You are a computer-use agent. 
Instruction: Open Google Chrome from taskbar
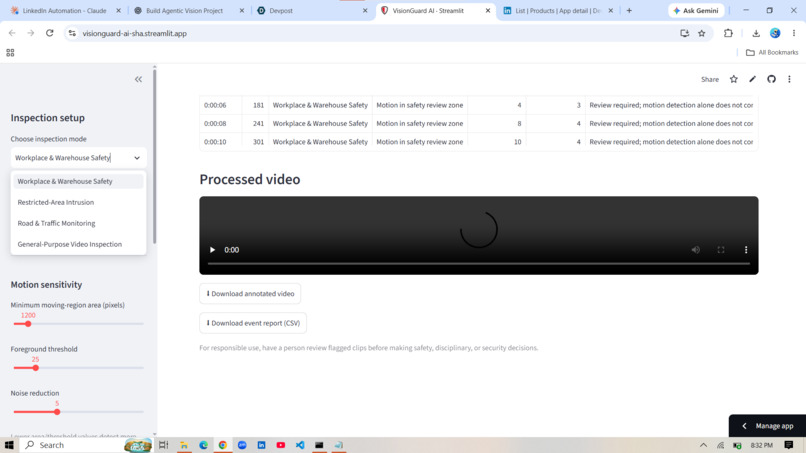pyautogui.click(x=223, y=445)
